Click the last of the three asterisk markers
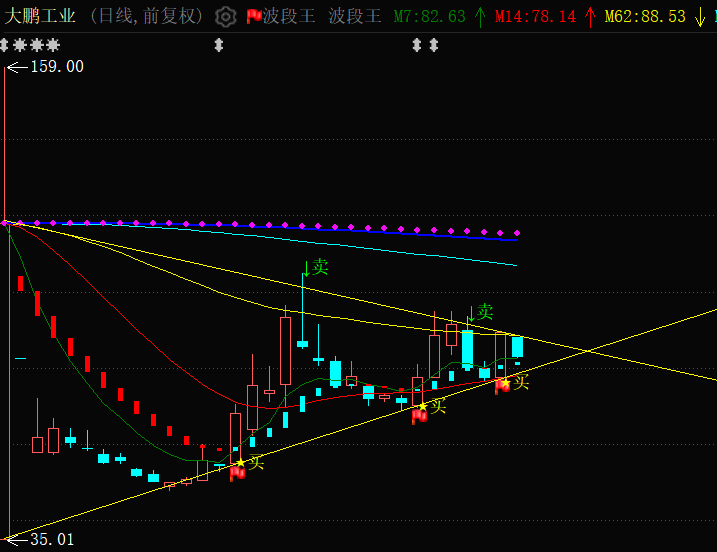Screen dimensions: 717x552 pos(53,45)
